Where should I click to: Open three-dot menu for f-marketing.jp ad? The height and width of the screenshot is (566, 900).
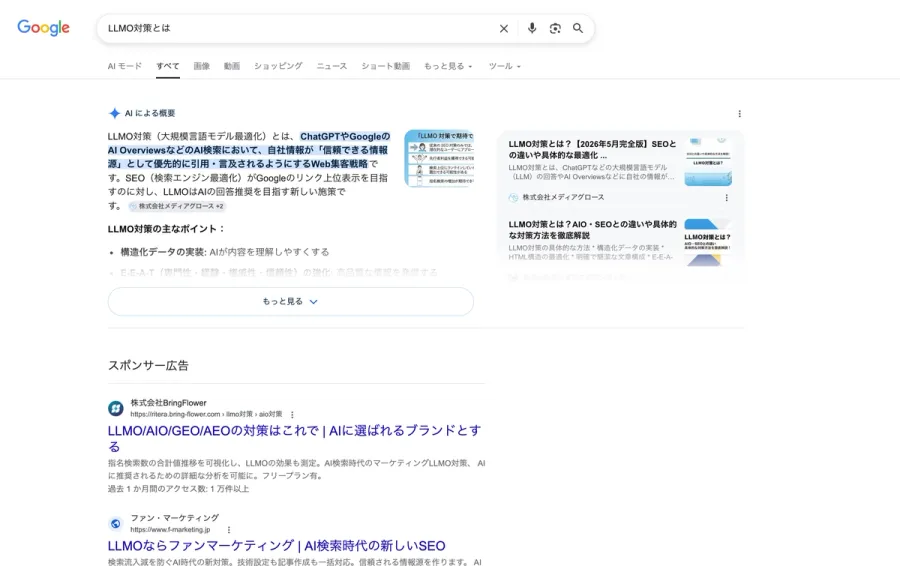click(228, 530)
